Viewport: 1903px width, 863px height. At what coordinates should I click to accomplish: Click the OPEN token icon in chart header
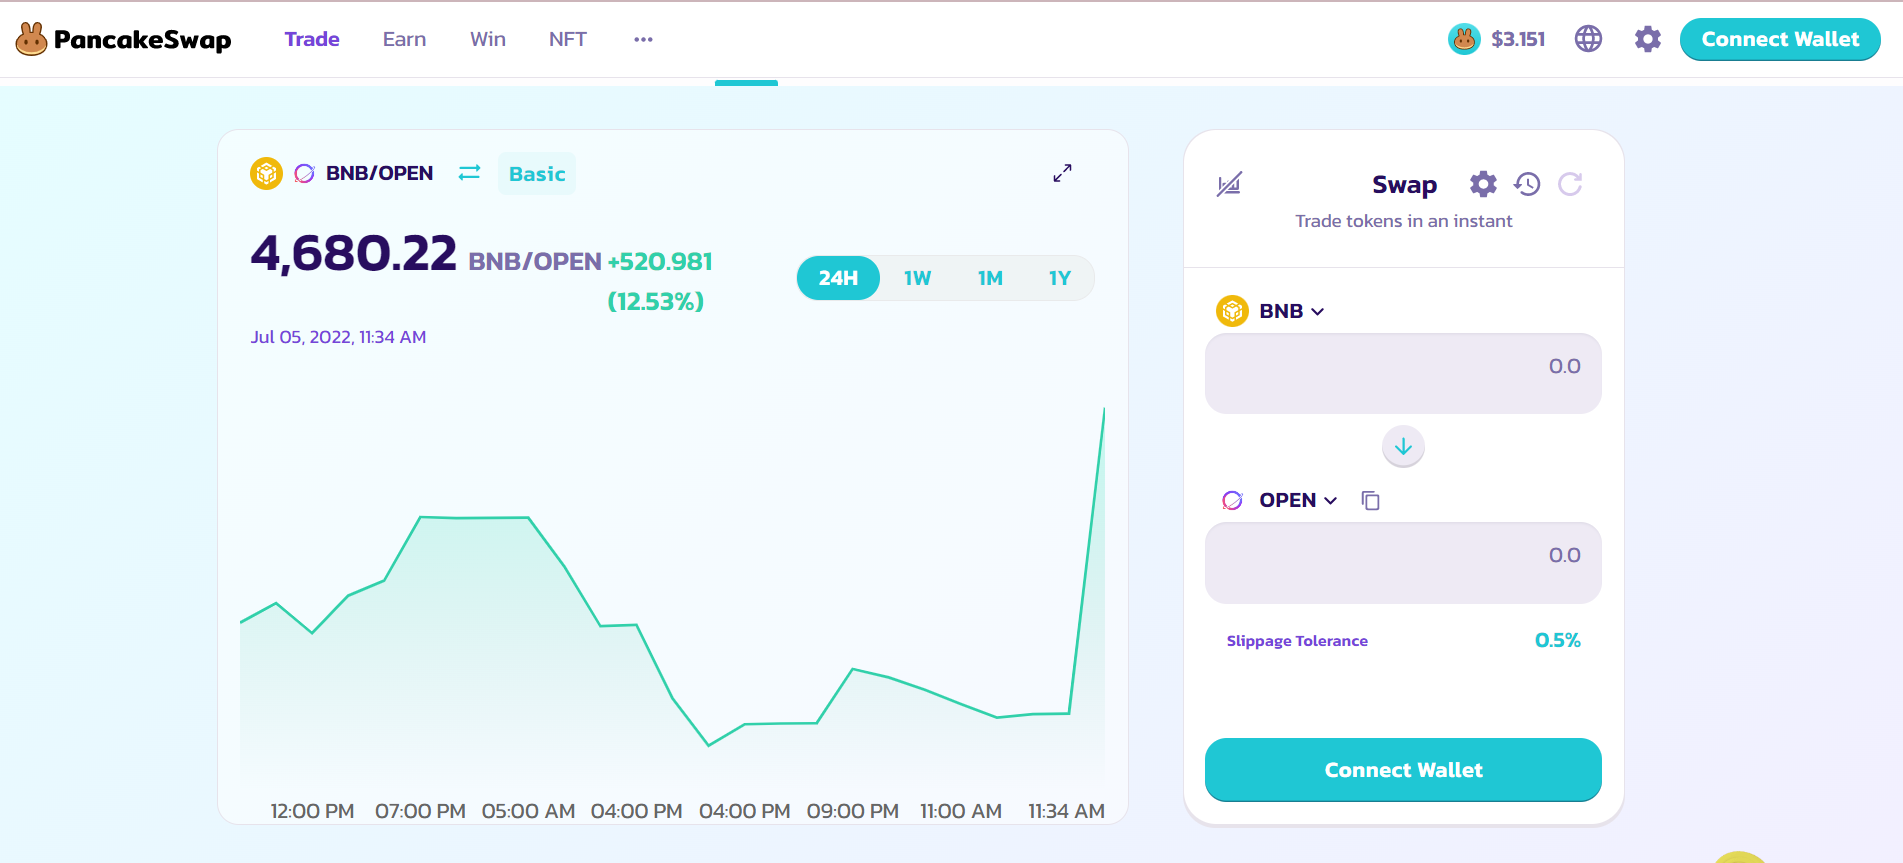304,173
